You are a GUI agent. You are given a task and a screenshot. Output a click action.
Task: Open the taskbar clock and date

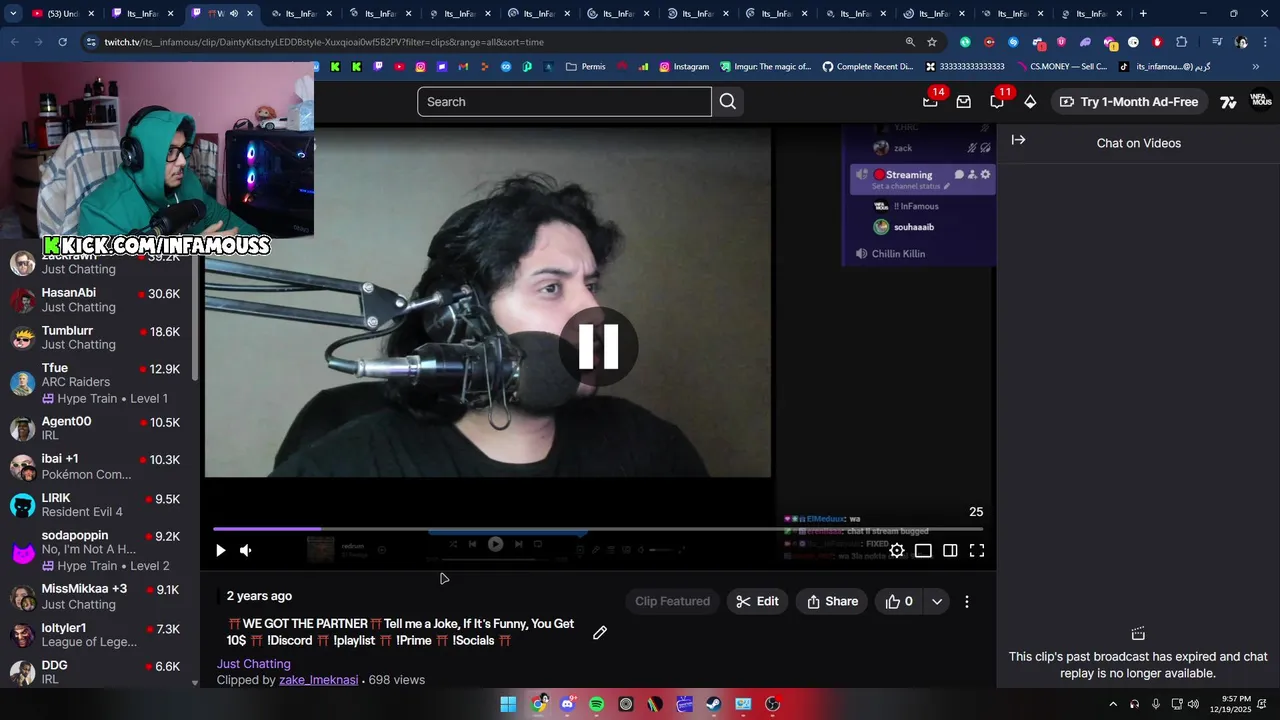click(1232, 704)
